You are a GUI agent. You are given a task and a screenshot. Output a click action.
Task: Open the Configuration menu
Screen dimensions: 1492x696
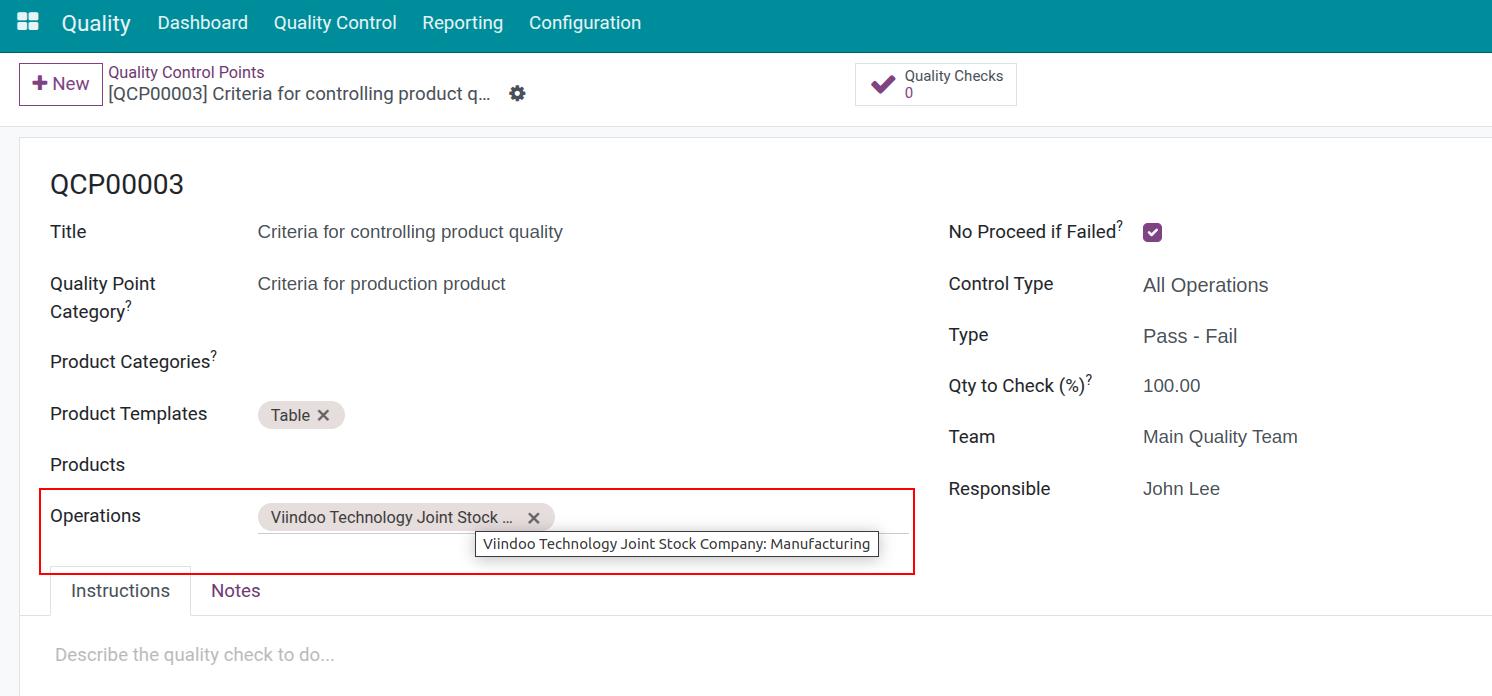tap(585, 22)
